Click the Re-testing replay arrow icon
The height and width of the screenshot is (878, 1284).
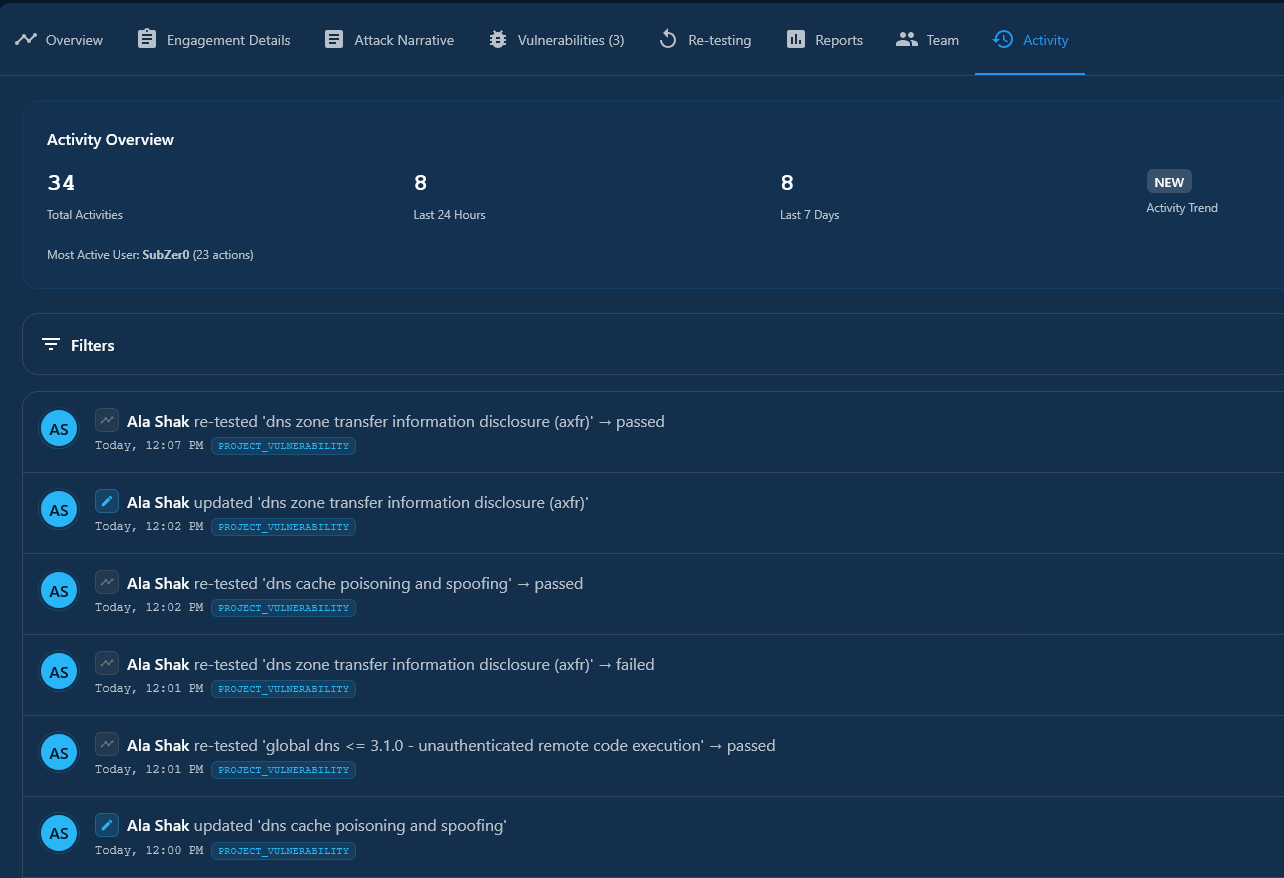(668, 40)
